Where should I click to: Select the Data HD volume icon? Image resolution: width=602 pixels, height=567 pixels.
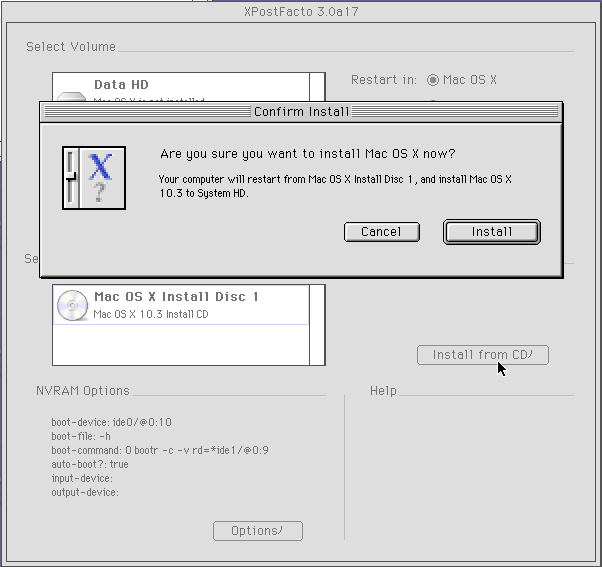pyautogui.click(x=71, y=96)
